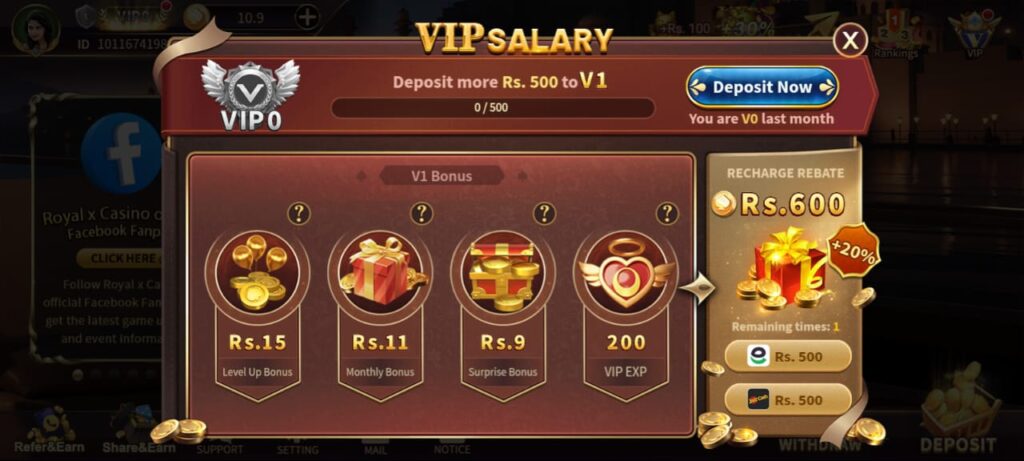Close the VIP Salary popup
Image resolution: width=1024 pixels, height=461 pixels.
[850, 40]
